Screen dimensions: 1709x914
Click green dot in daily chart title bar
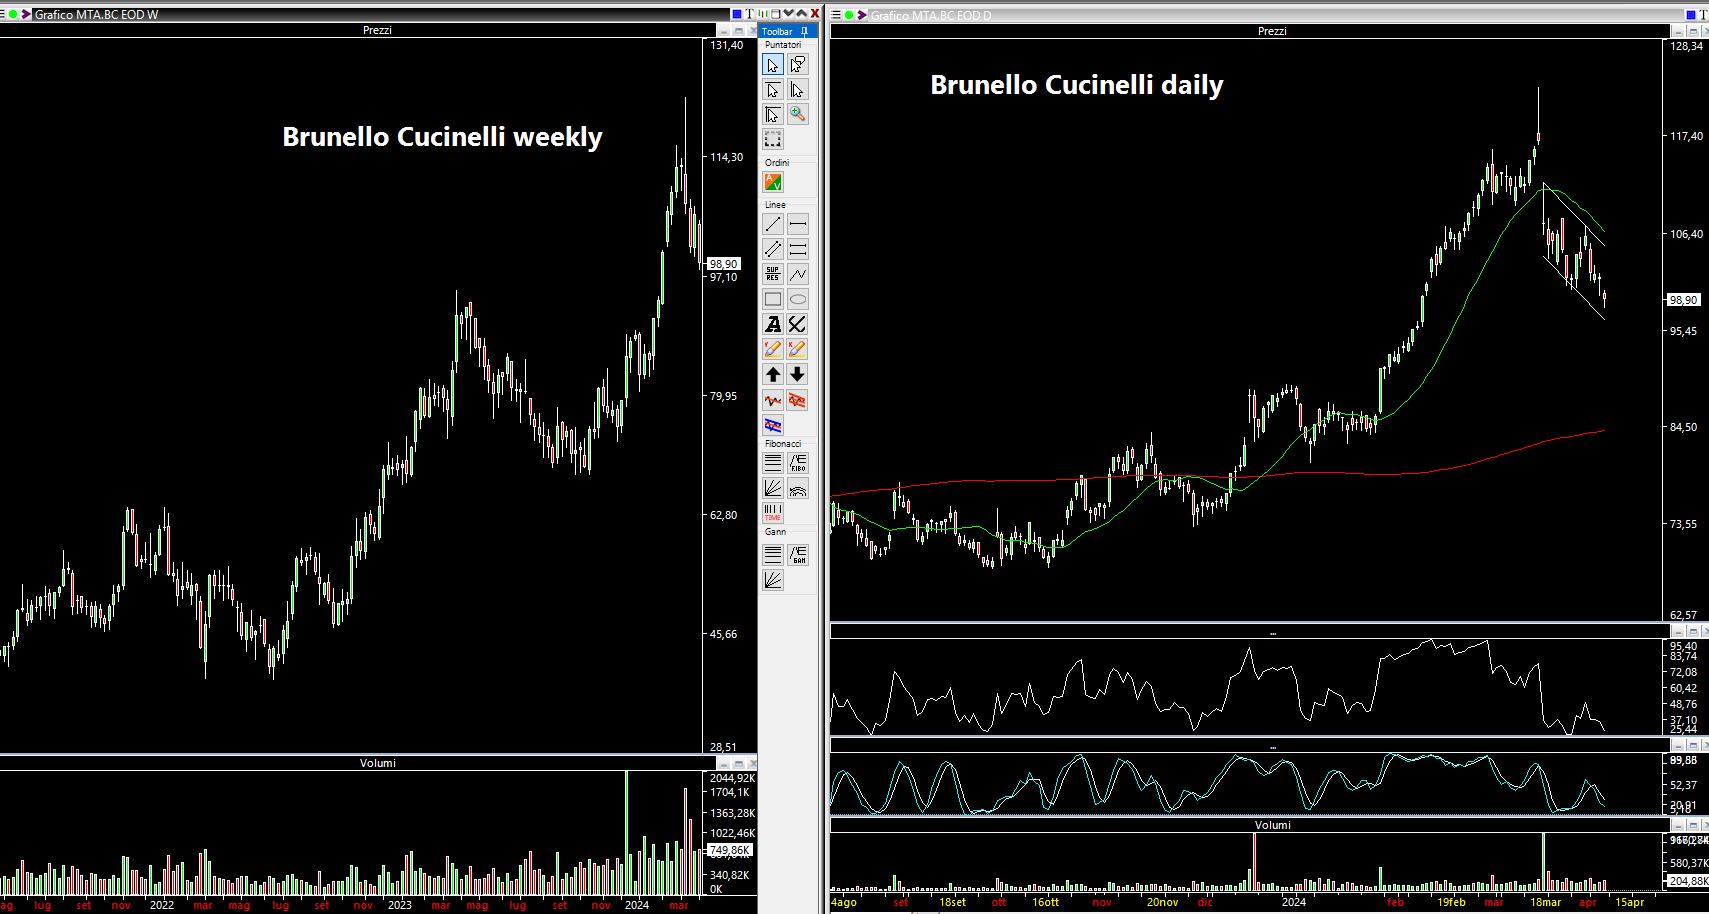848,15
